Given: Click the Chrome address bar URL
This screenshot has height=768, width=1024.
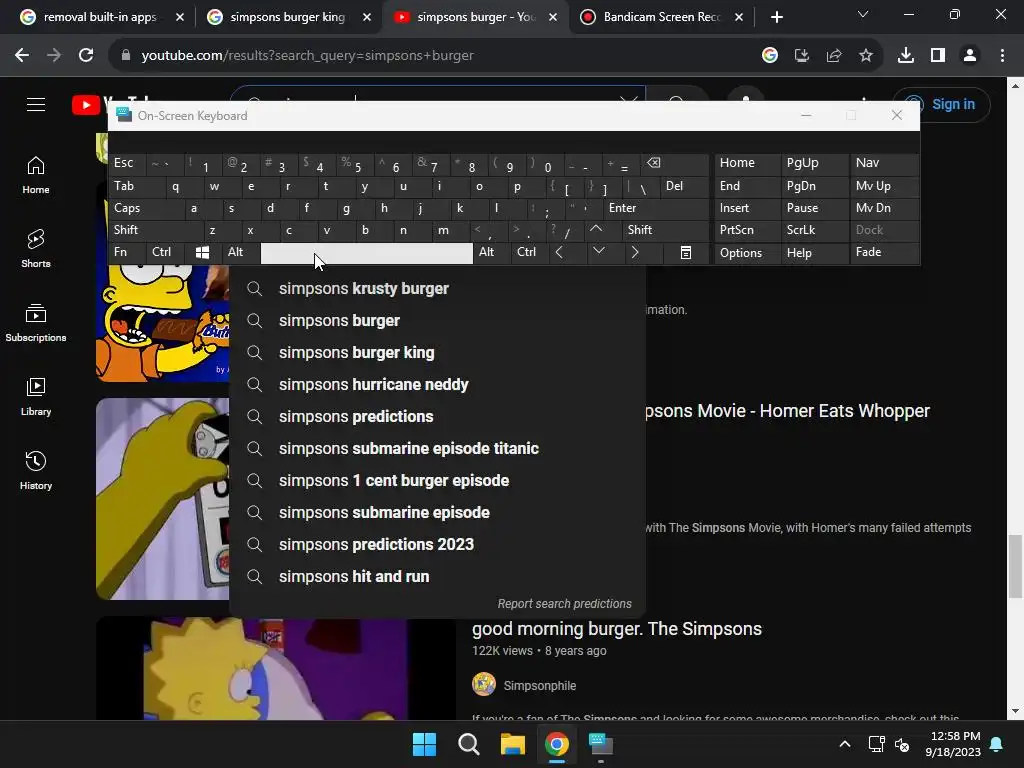Looking at the screenshot, I should [x=307, y=56].
